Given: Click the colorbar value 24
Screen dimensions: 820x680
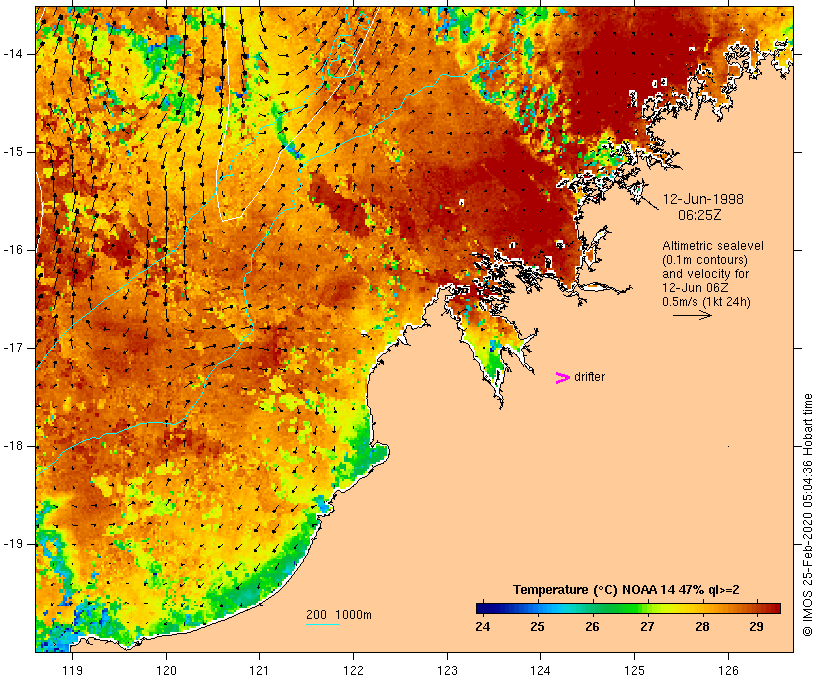Looking at the screenshot, I should pyautogui.click(x=483, y=627).
